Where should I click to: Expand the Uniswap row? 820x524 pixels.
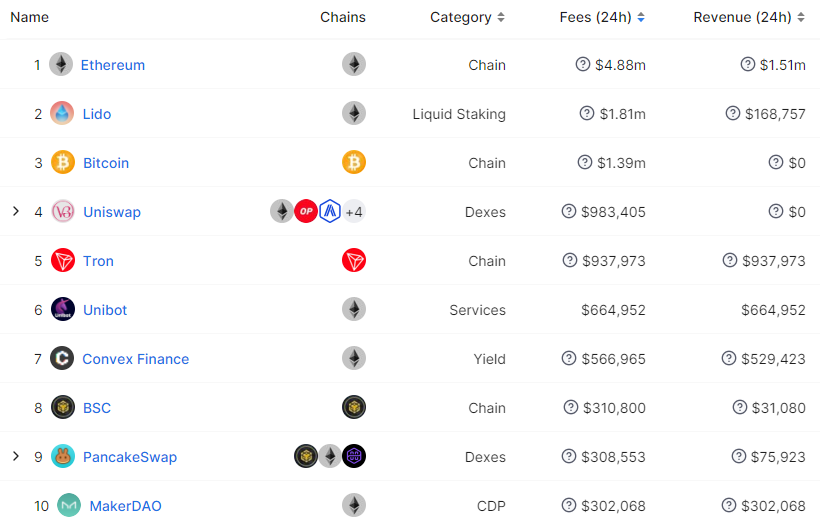16,212
